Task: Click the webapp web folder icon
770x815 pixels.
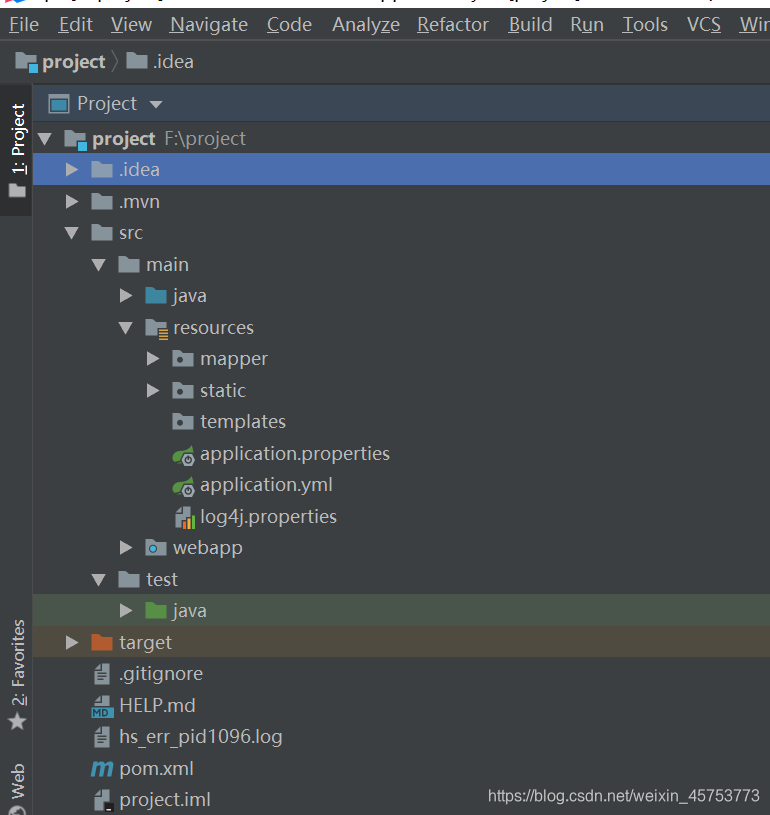Action: coord(155,548)
